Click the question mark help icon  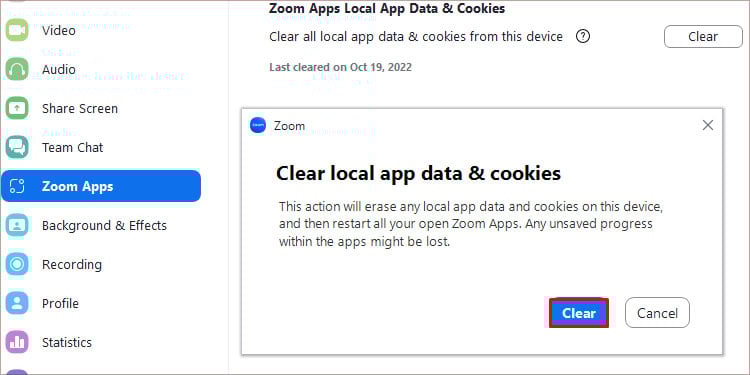583,36
